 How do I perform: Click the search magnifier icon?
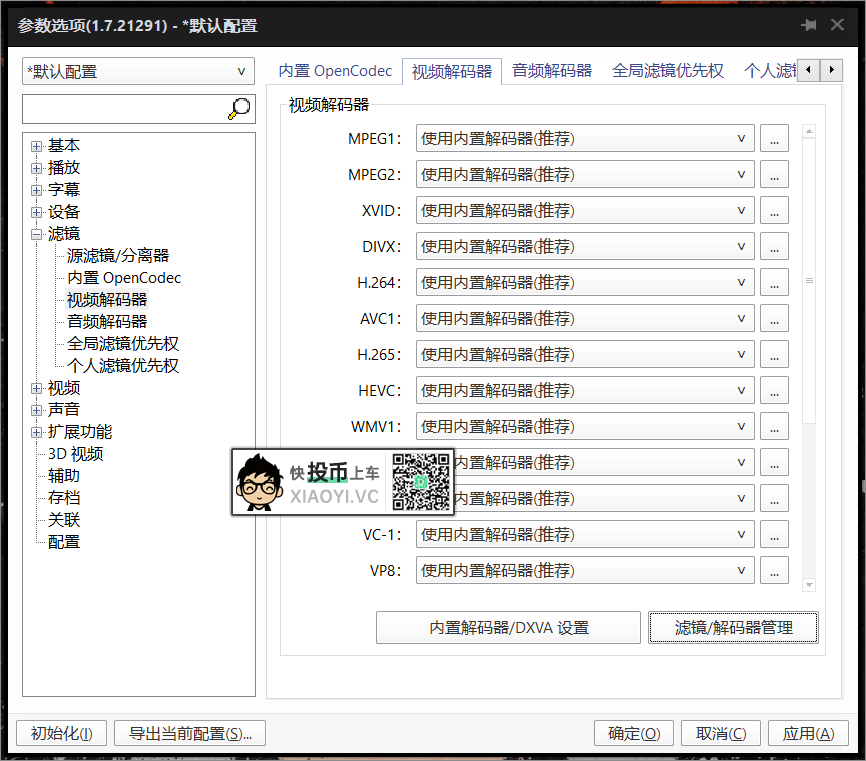pos(238,108)
